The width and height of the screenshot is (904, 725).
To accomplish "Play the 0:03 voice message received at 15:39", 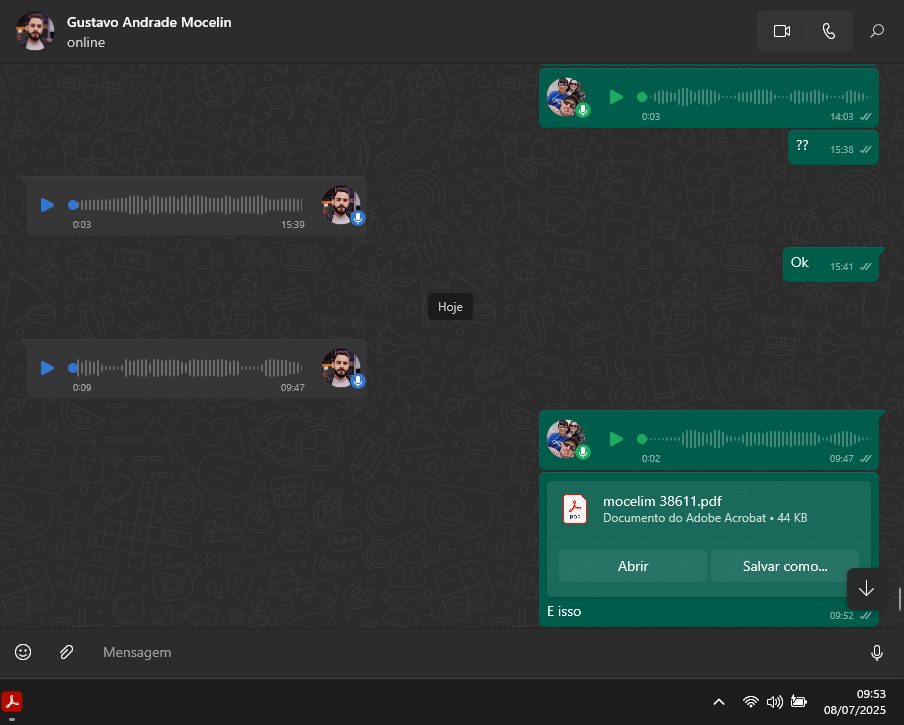I will tap(47, 205).
